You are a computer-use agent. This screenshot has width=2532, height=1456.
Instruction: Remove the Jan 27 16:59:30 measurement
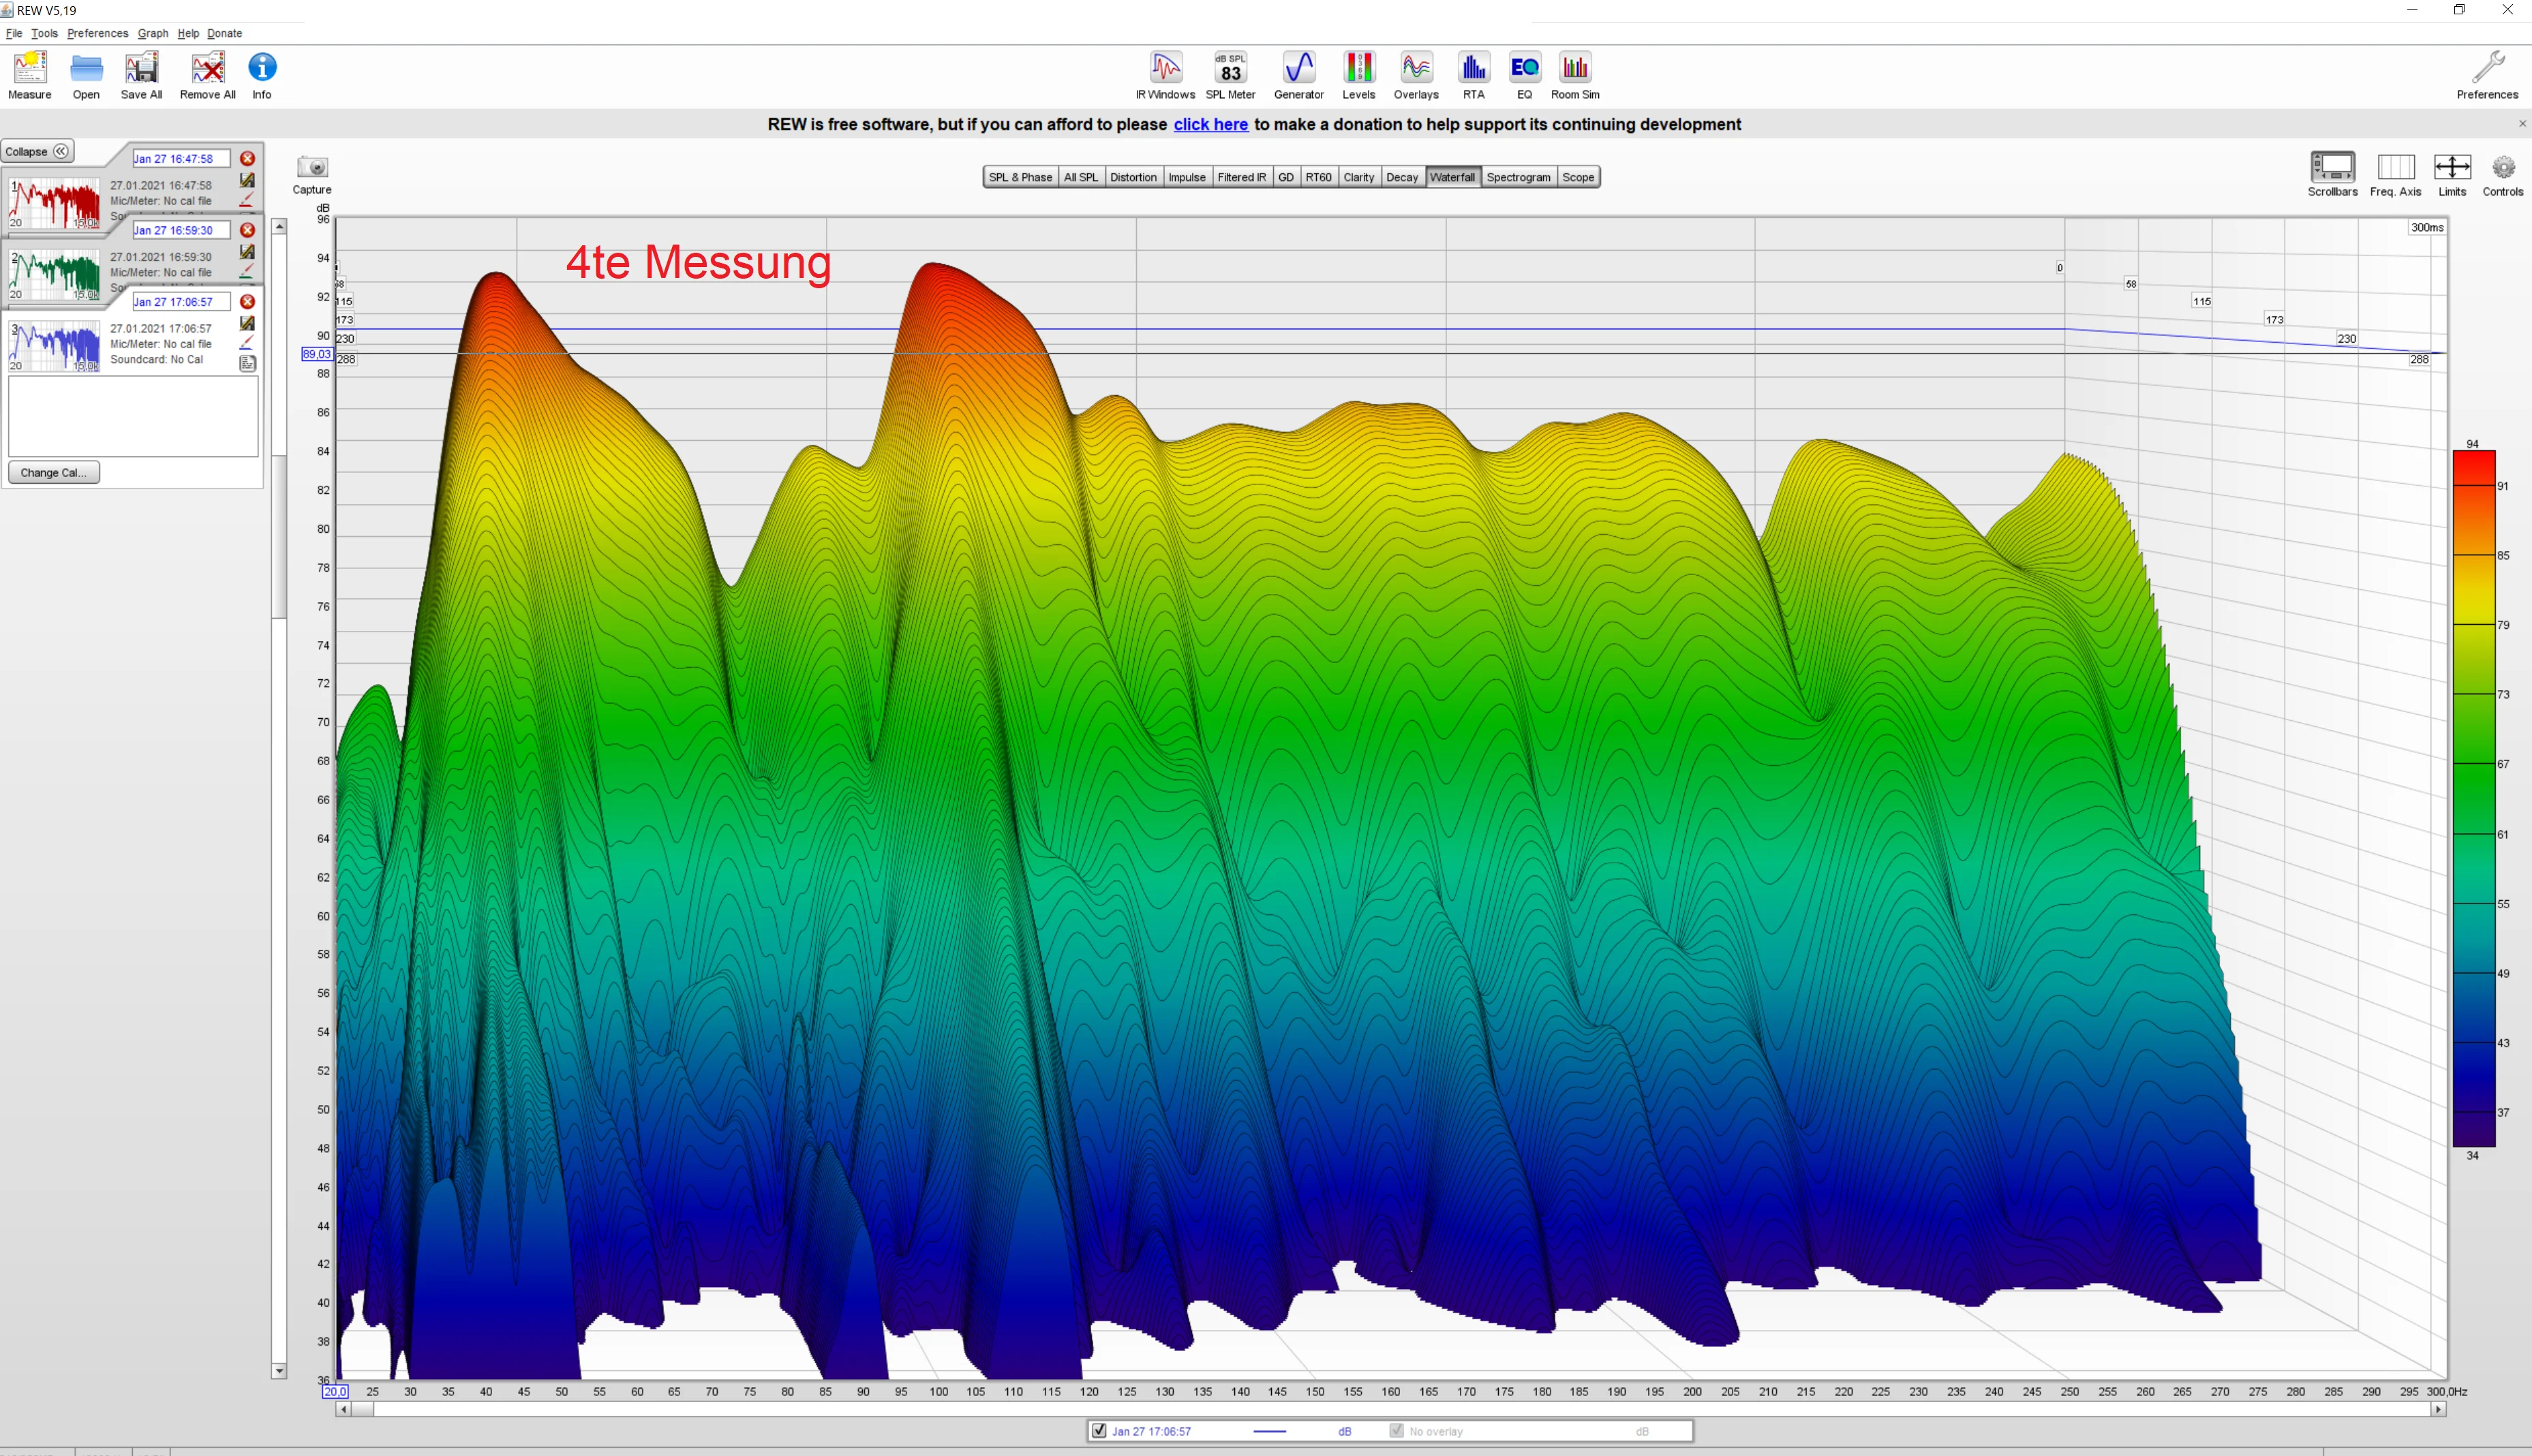(x=248, y=230)
